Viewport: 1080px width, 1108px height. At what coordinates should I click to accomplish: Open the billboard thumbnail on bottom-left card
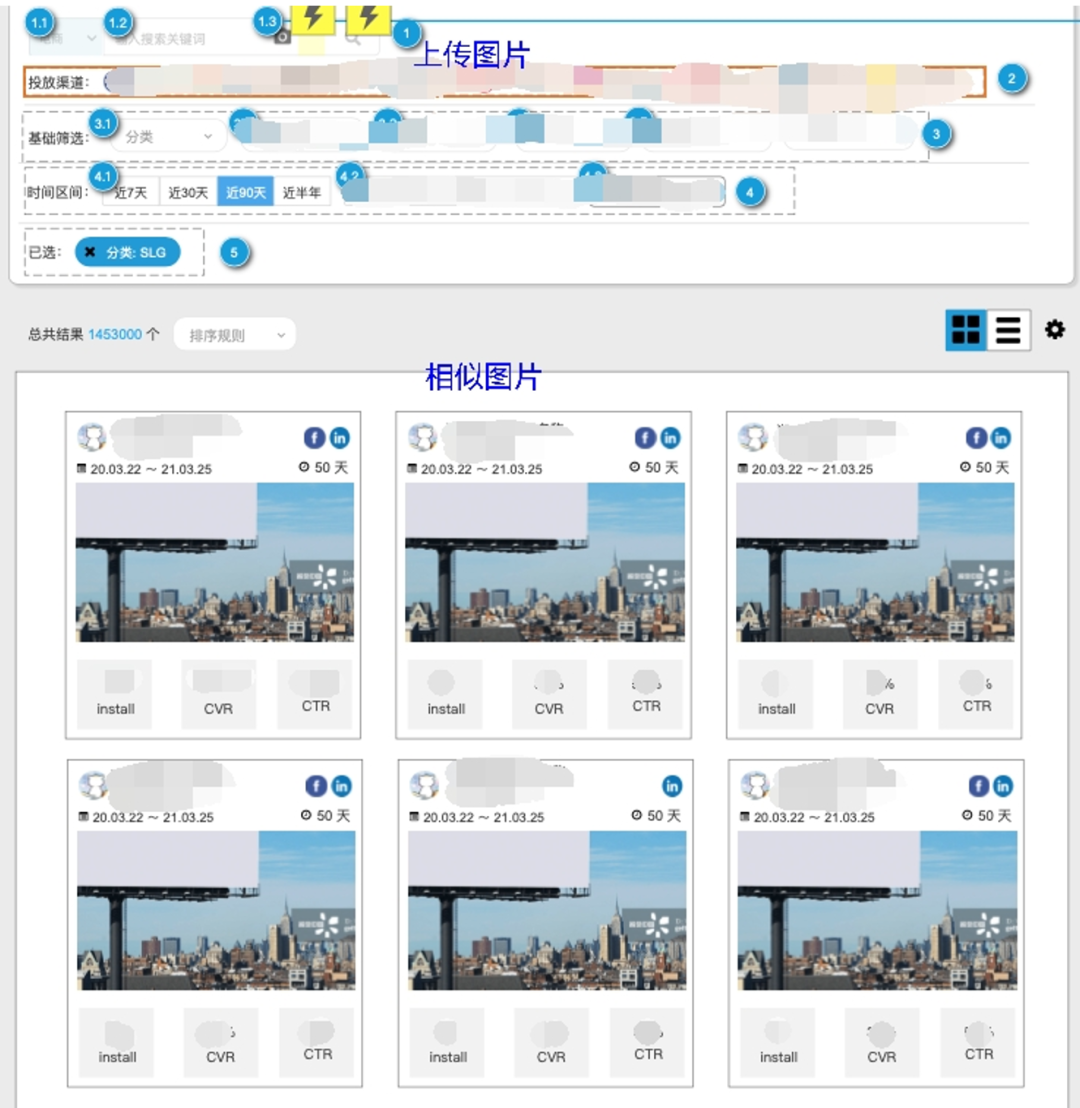(x=216, y=910)
